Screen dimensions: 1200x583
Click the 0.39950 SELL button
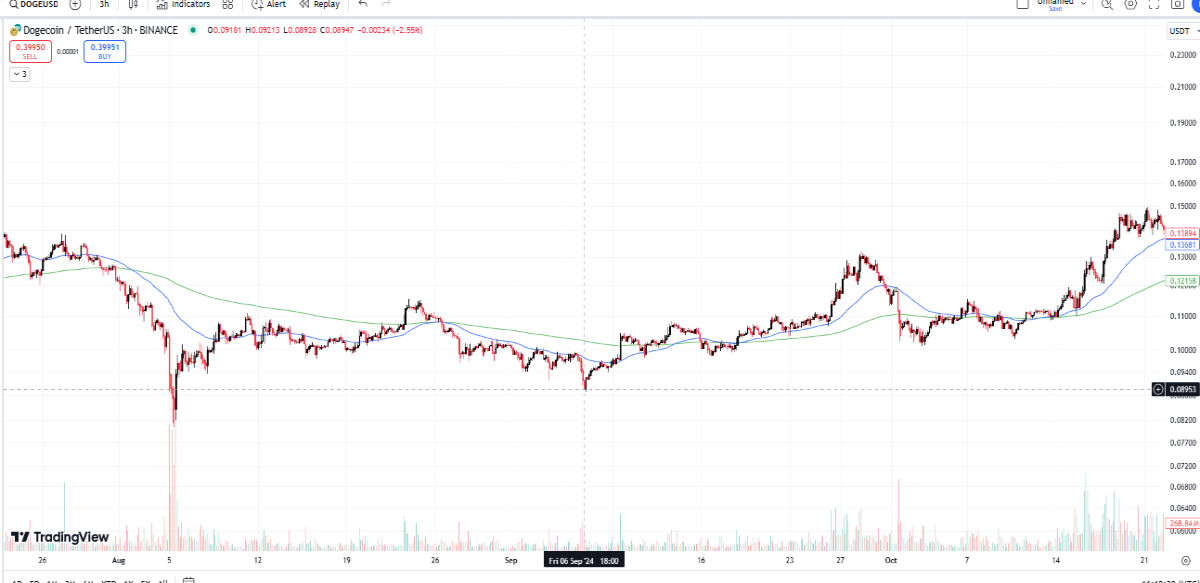pos(30,51)
